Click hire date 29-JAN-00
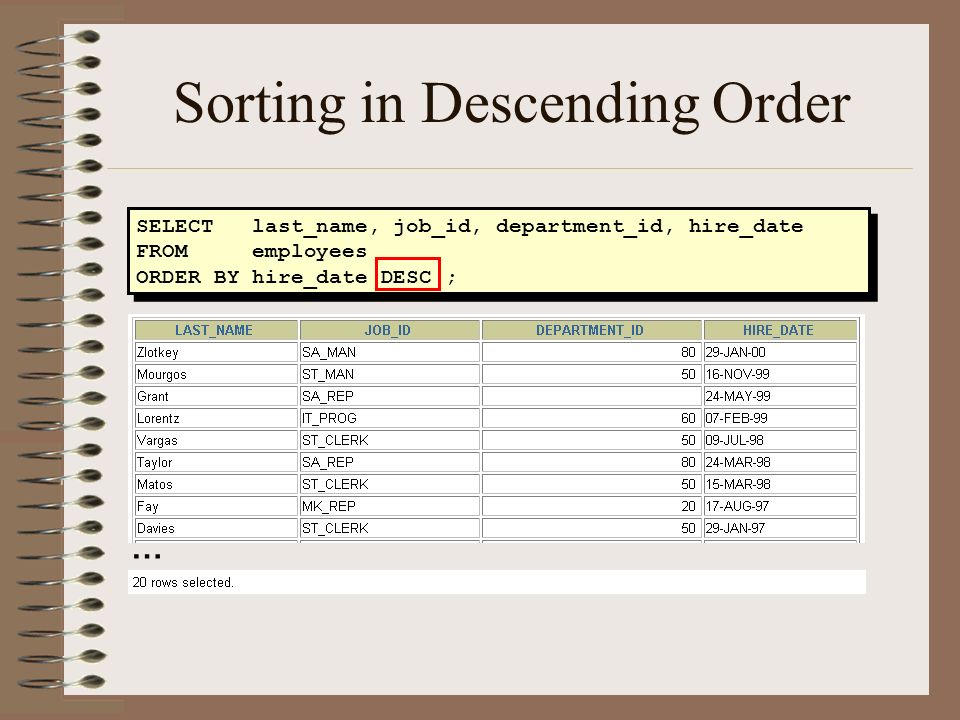 pos(780,352)
